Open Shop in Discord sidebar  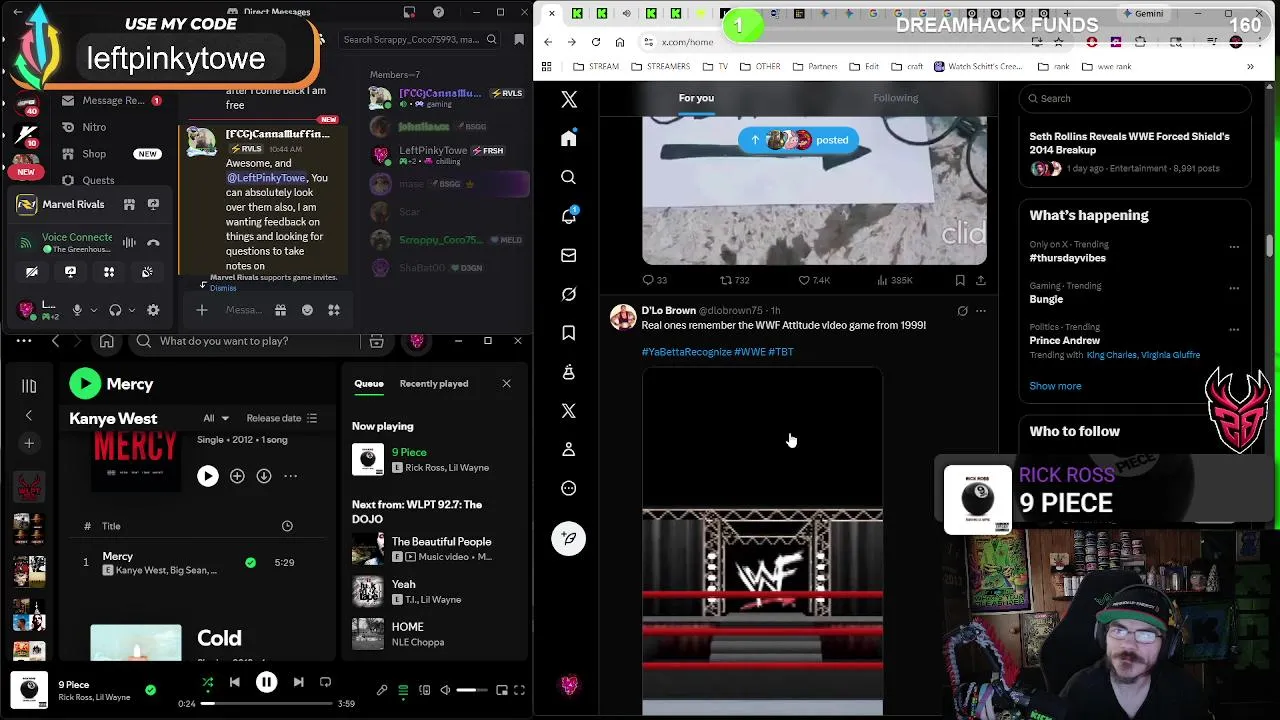pyautogui.click(x=94, y=154)
